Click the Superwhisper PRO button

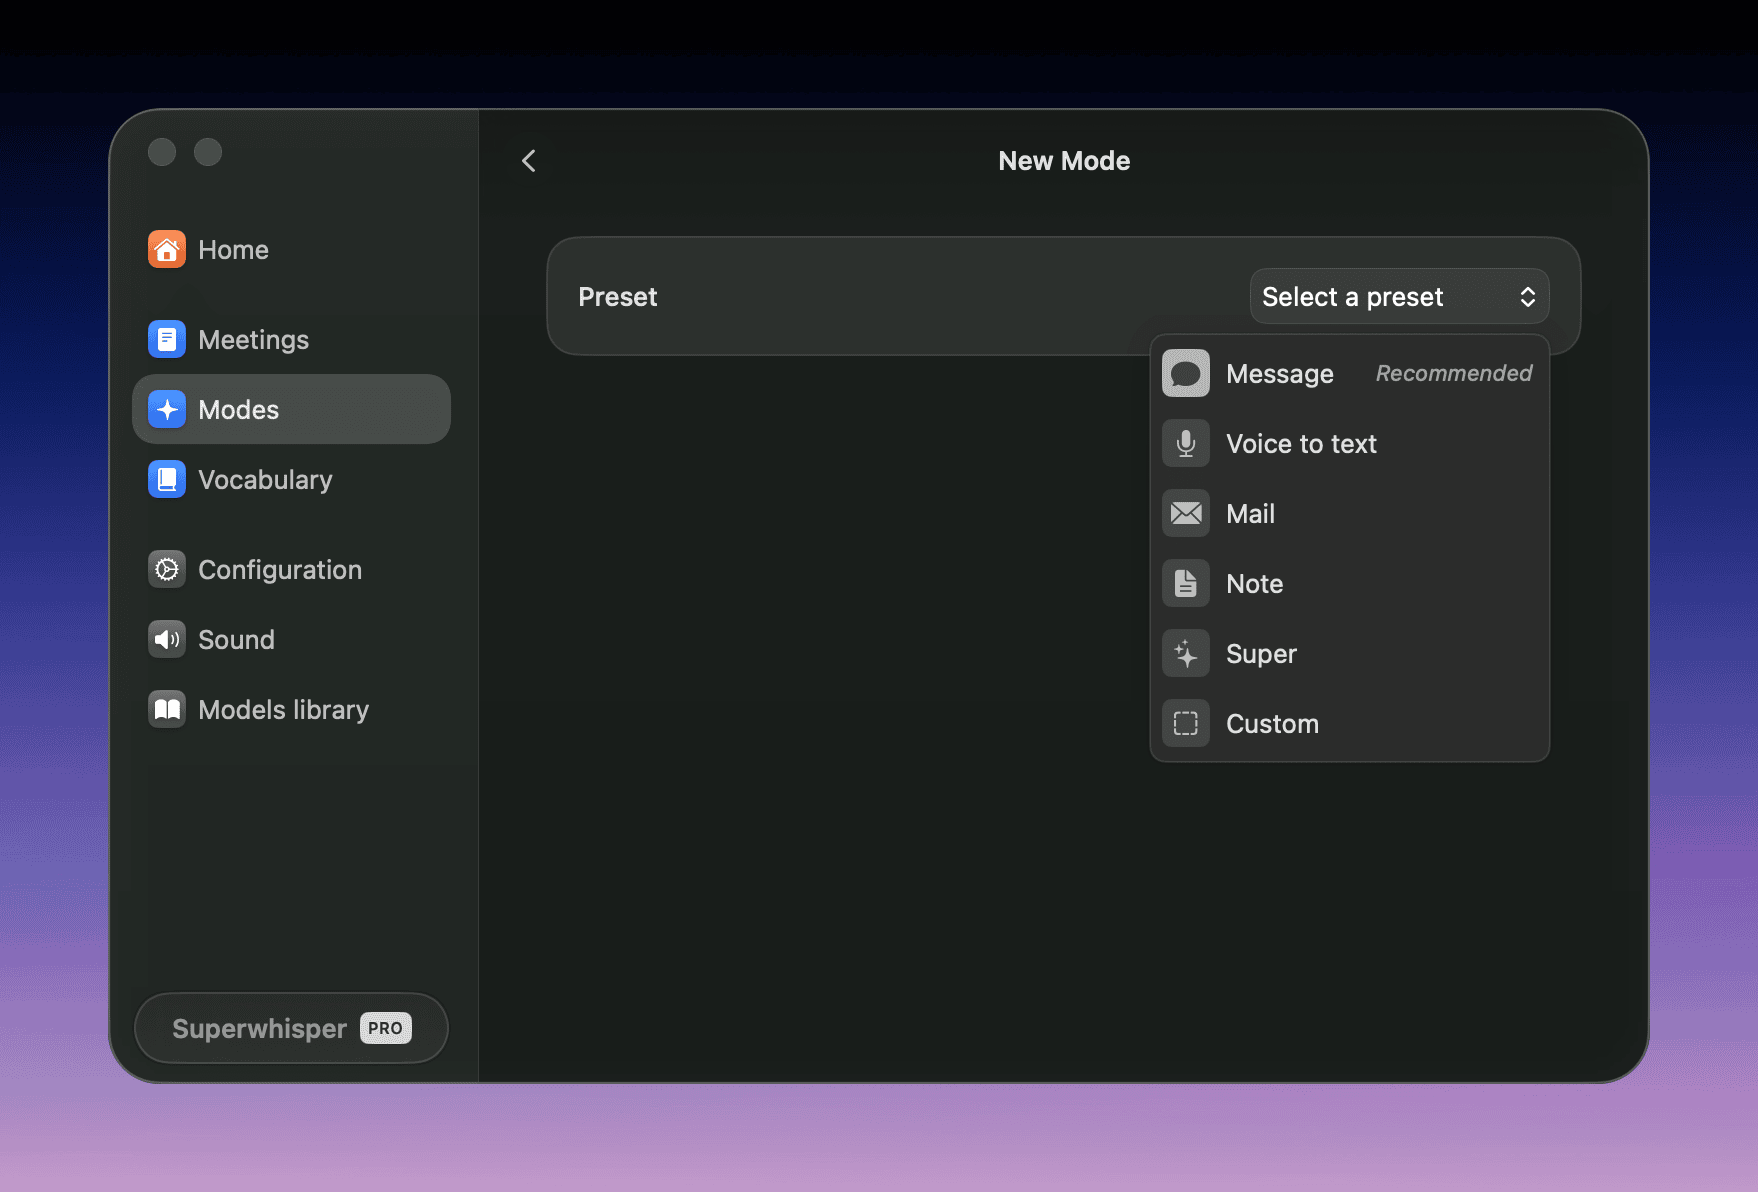(291, 1028)
